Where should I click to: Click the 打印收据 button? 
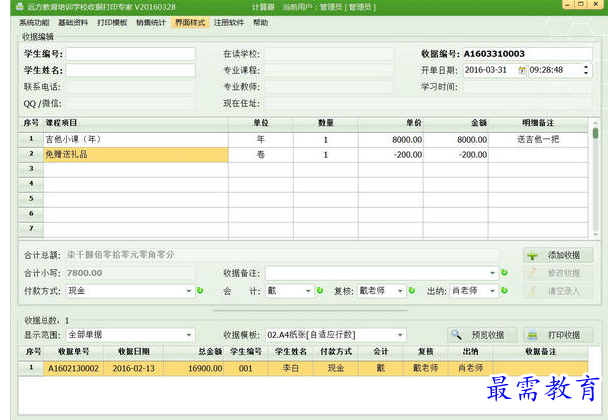558,335
